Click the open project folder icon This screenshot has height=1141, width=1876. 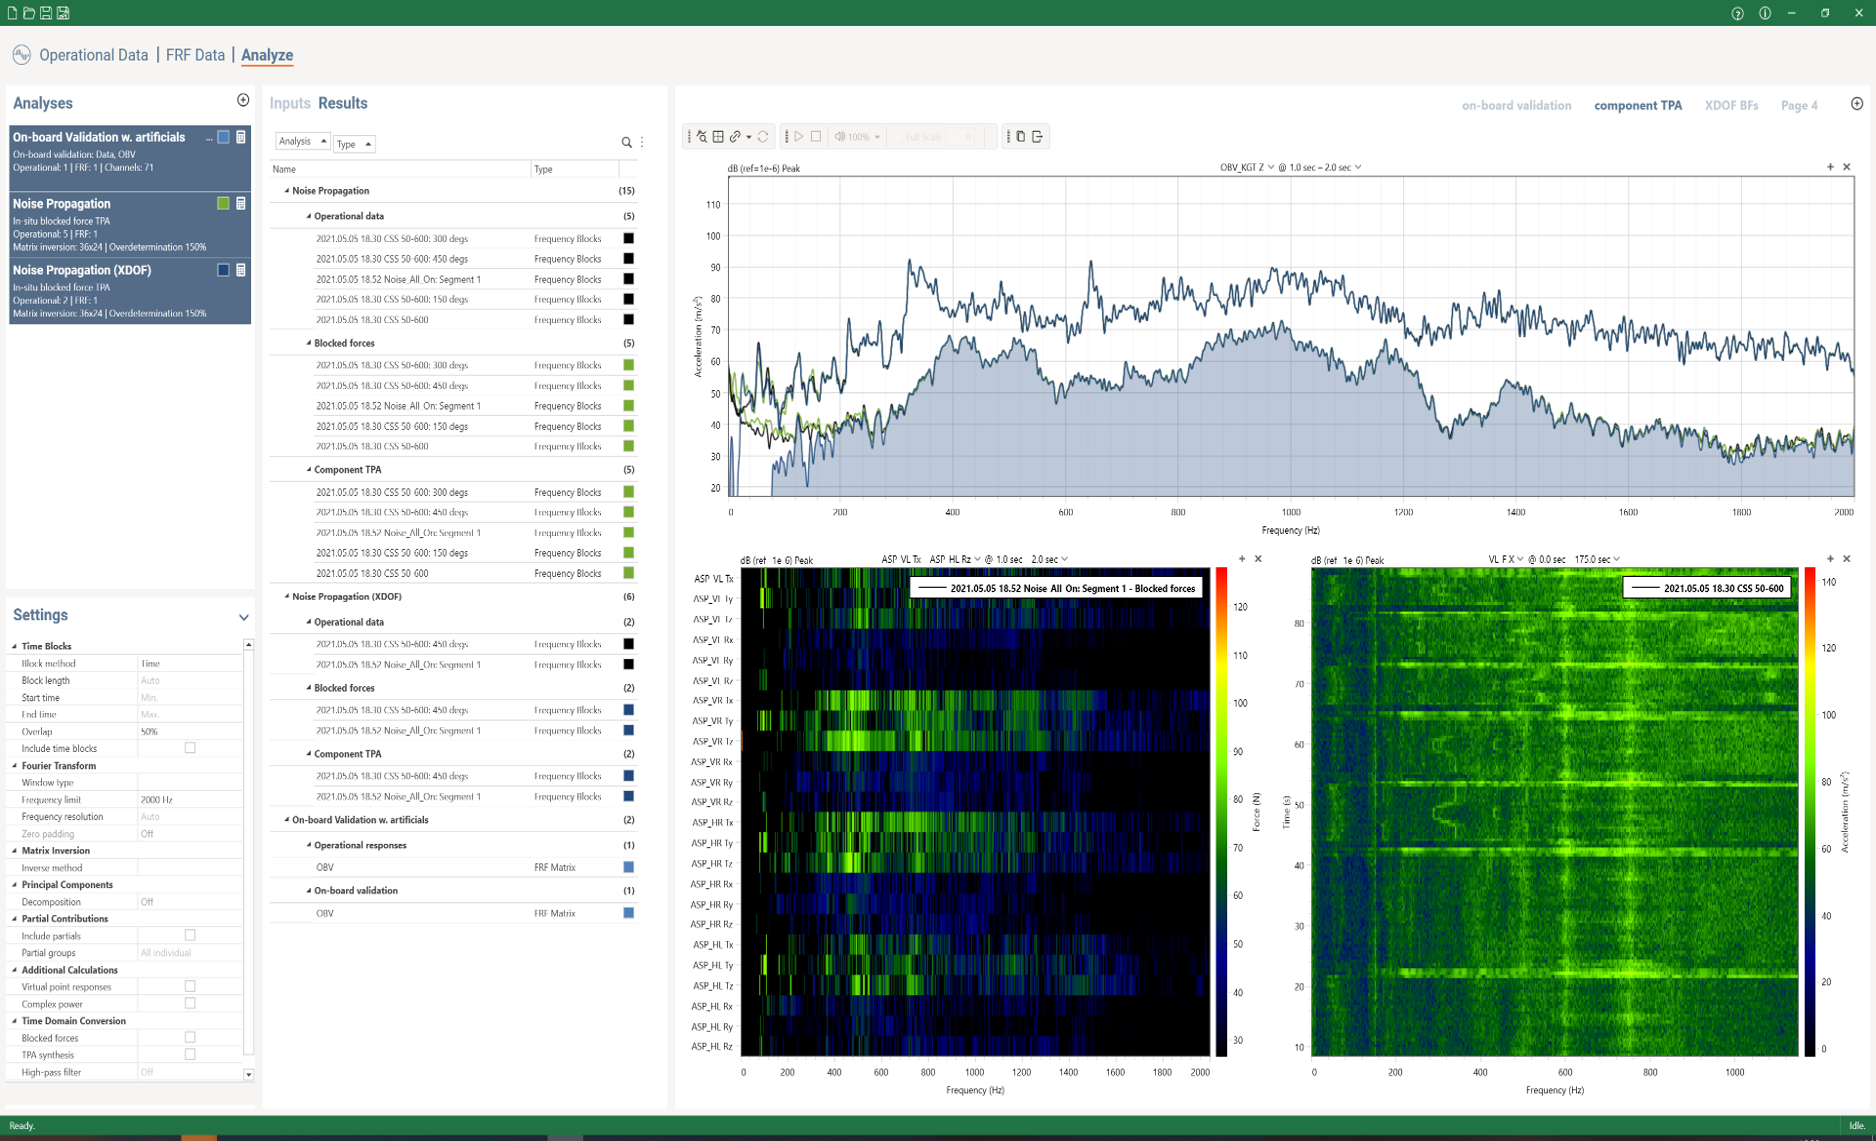point(29,13)
